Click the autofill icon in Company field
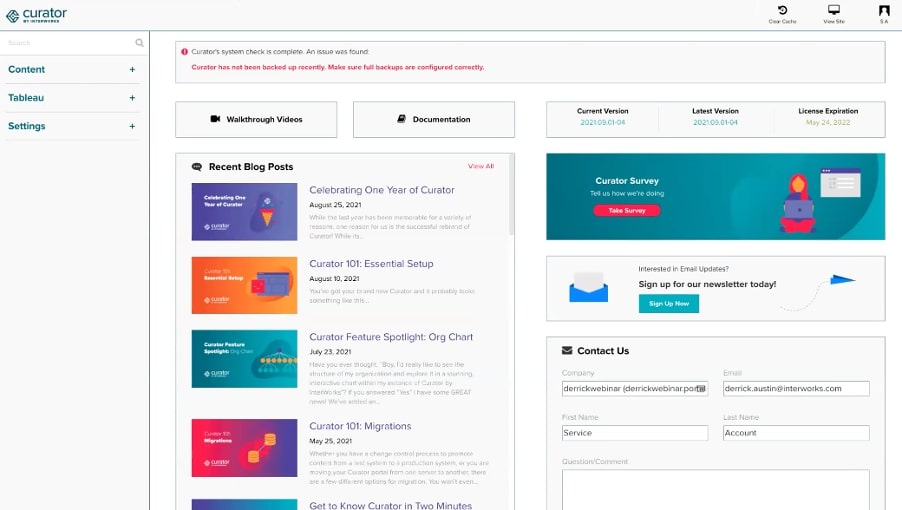The image size is (902, 510). 701,389
